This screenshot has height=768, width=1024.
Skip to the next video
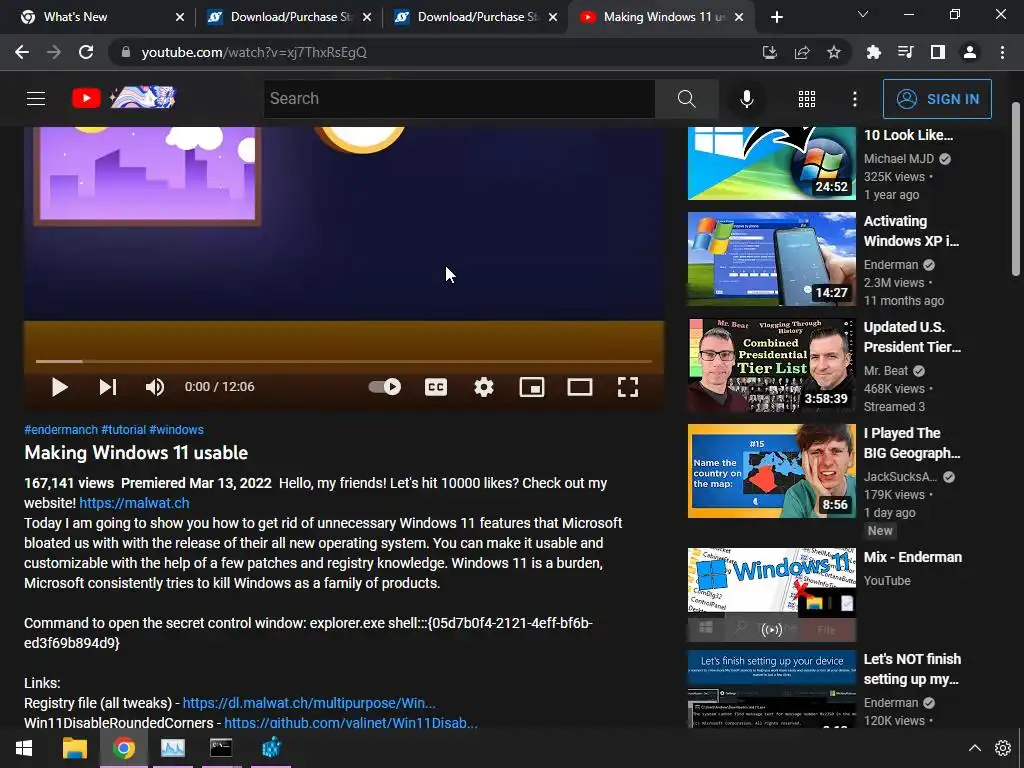(x=108, y=387)
